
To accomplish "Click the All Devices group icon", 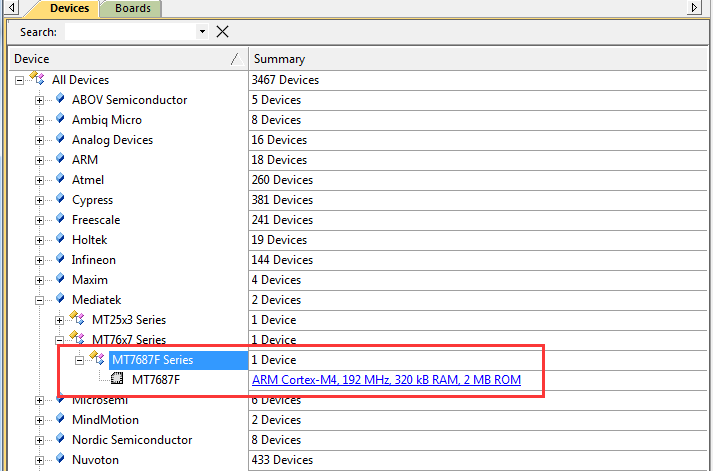I will tap(37, 78).
